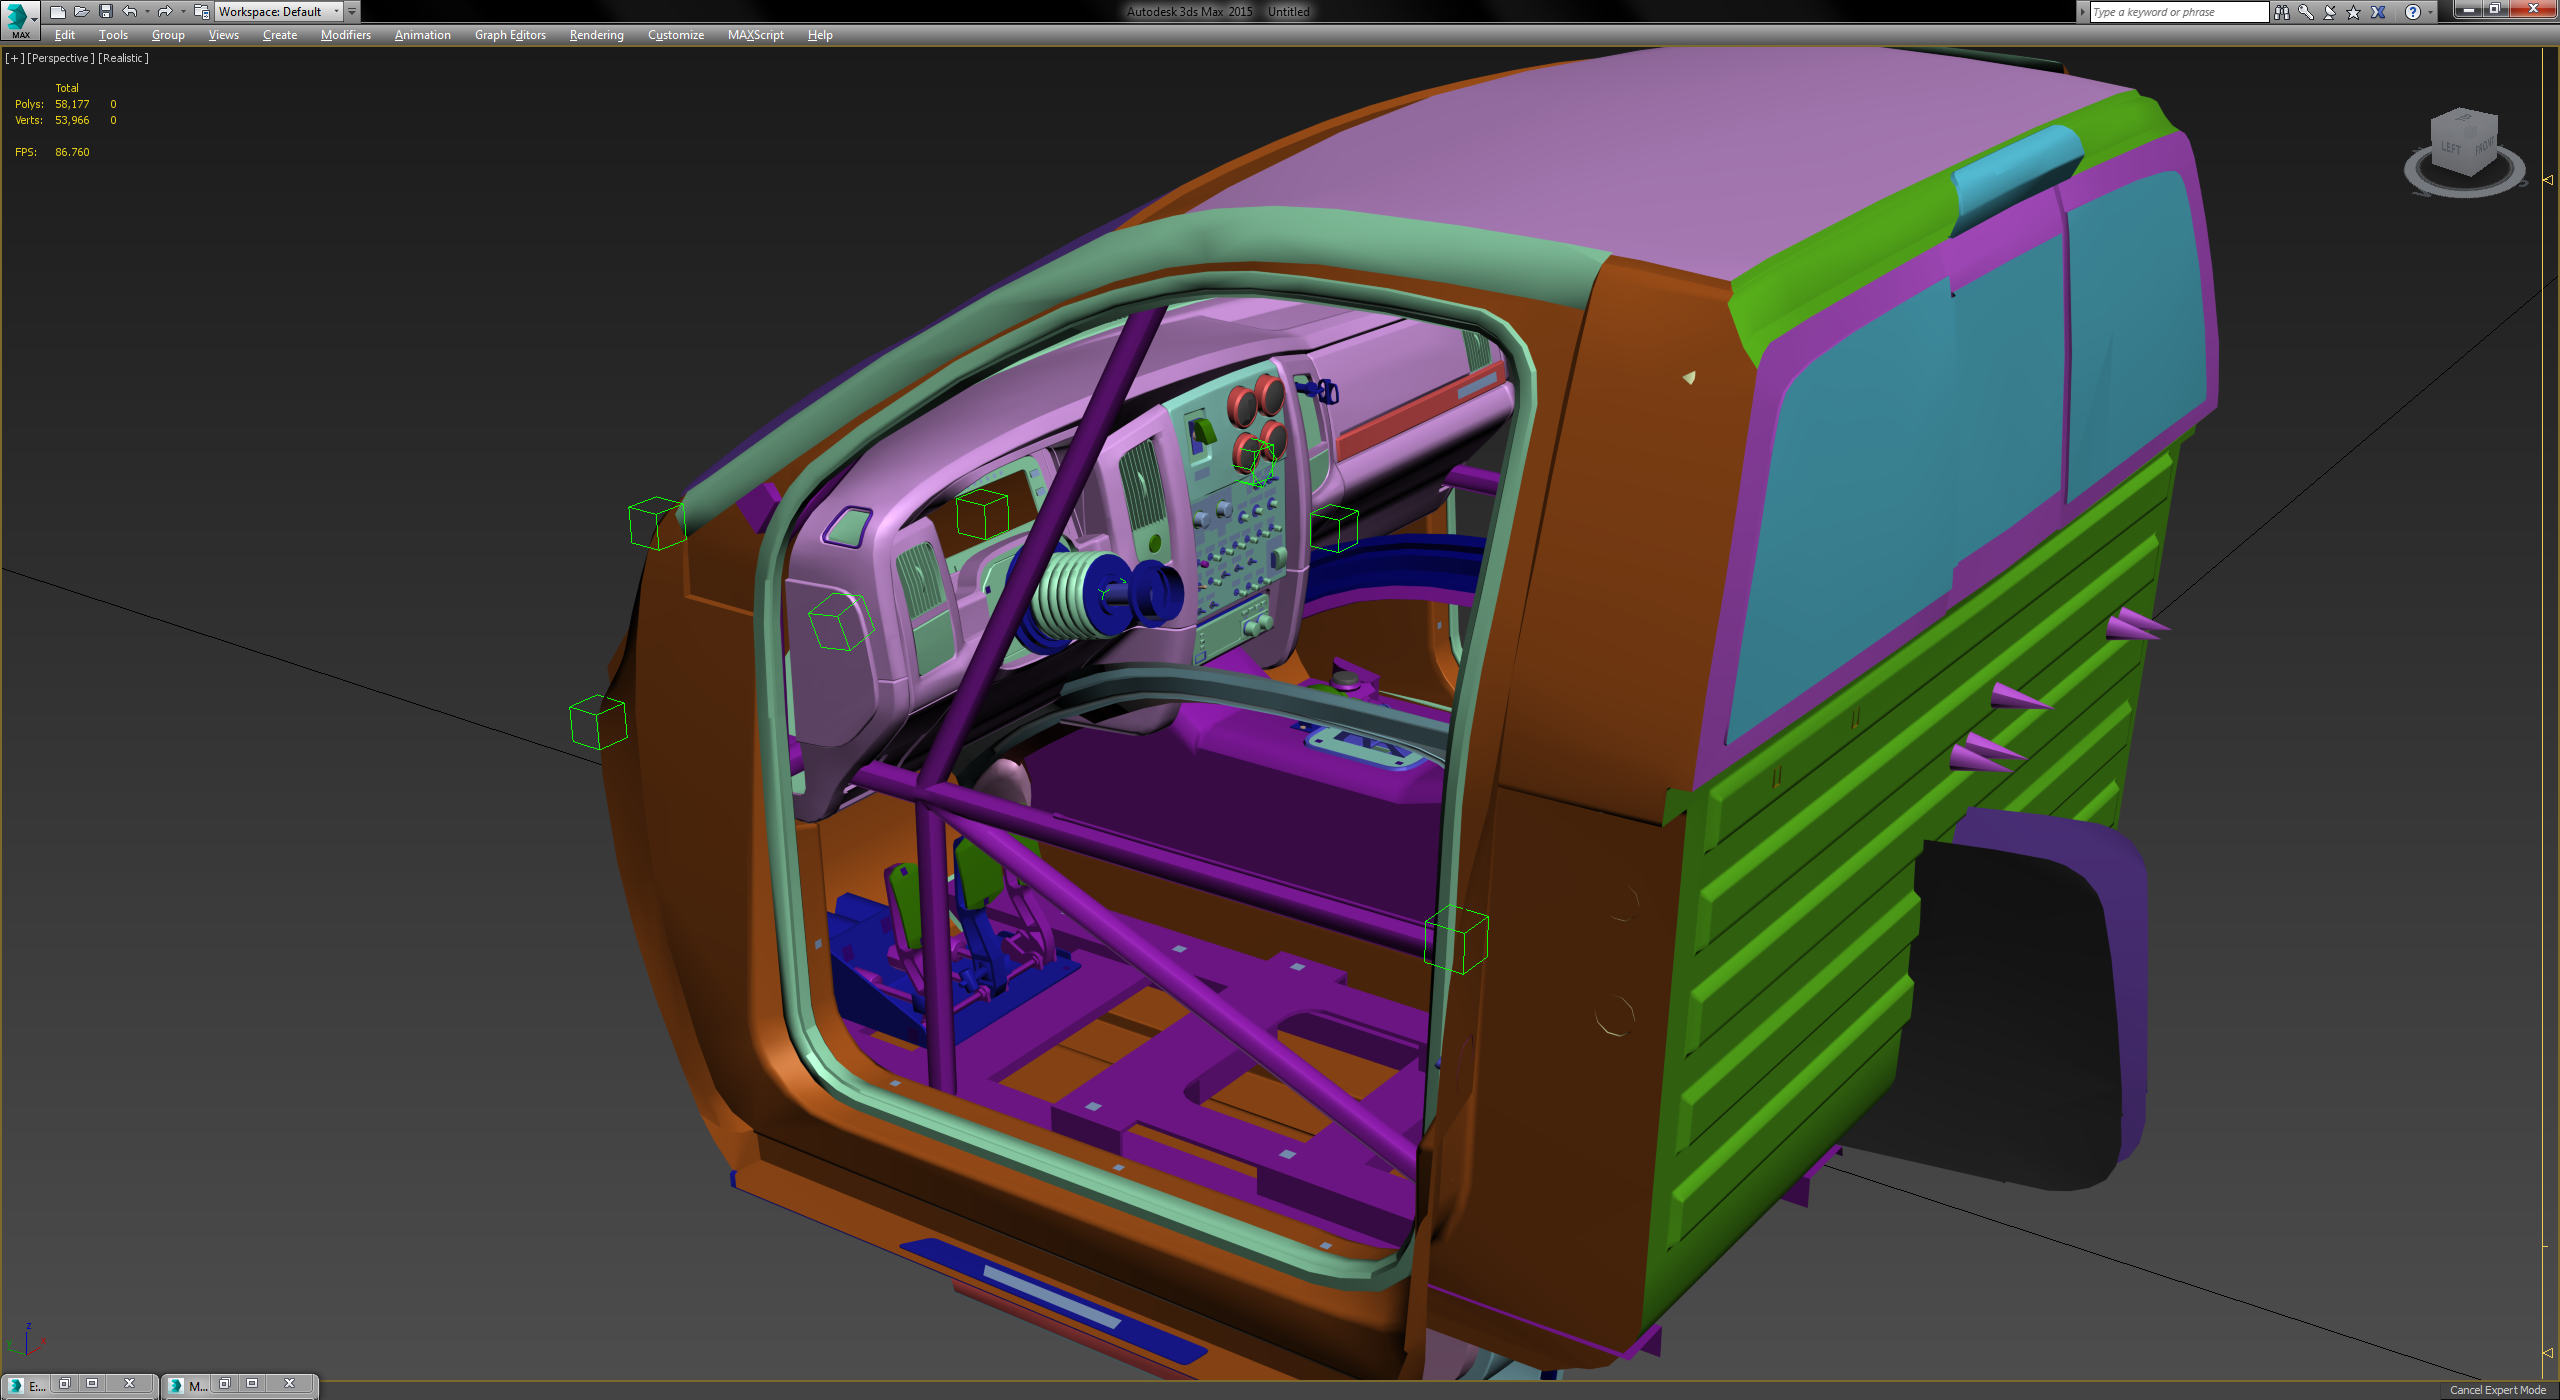Open InfoCenter Help with the question mark icon
This screenshot has width=2560, height=1400.
click(2410, 12)
